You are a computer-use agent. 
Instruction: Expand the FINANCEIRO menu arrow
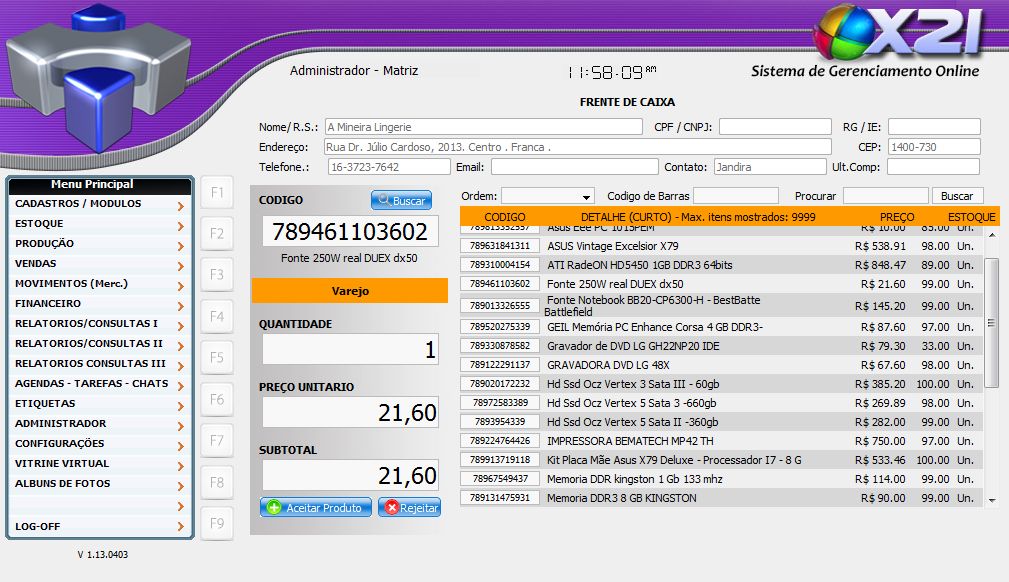(180, 306)
